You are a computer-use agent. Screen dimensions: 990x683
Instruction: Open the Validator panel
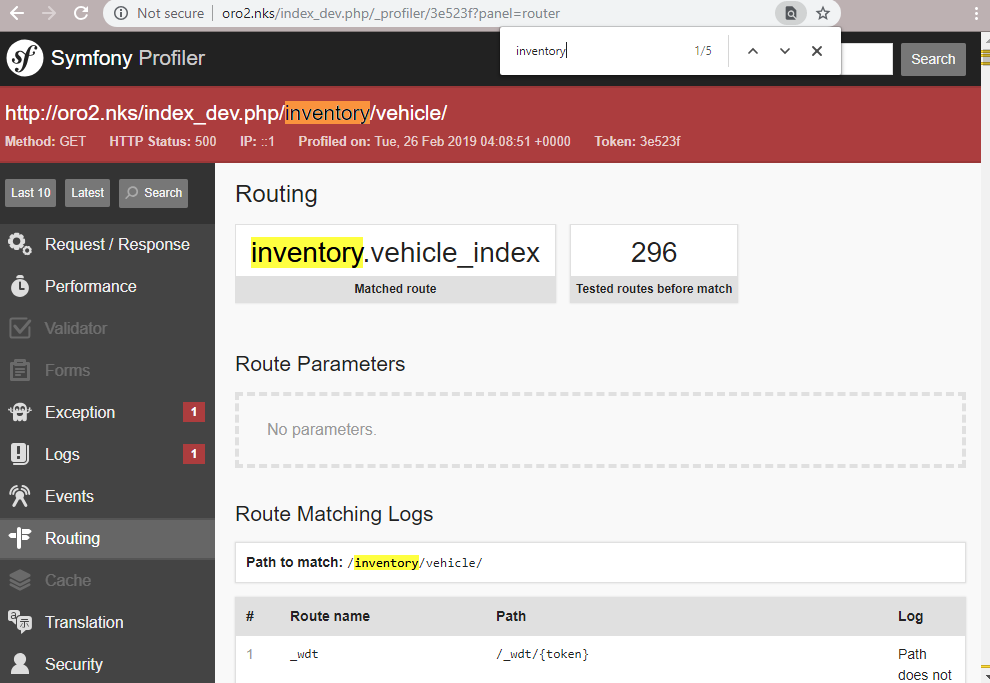tap(75, 328)
